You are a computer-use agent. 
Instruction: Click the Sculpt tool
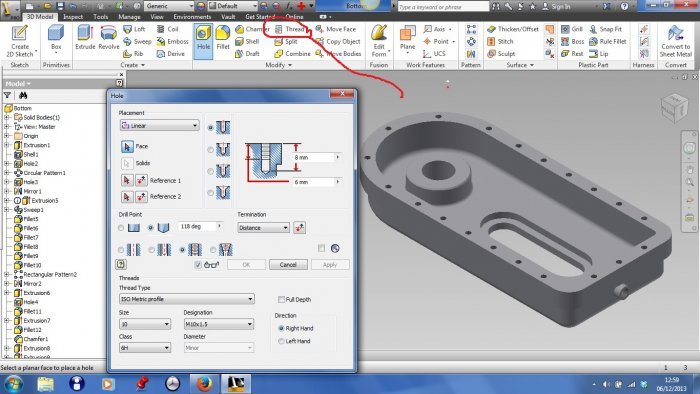(501, 54)
